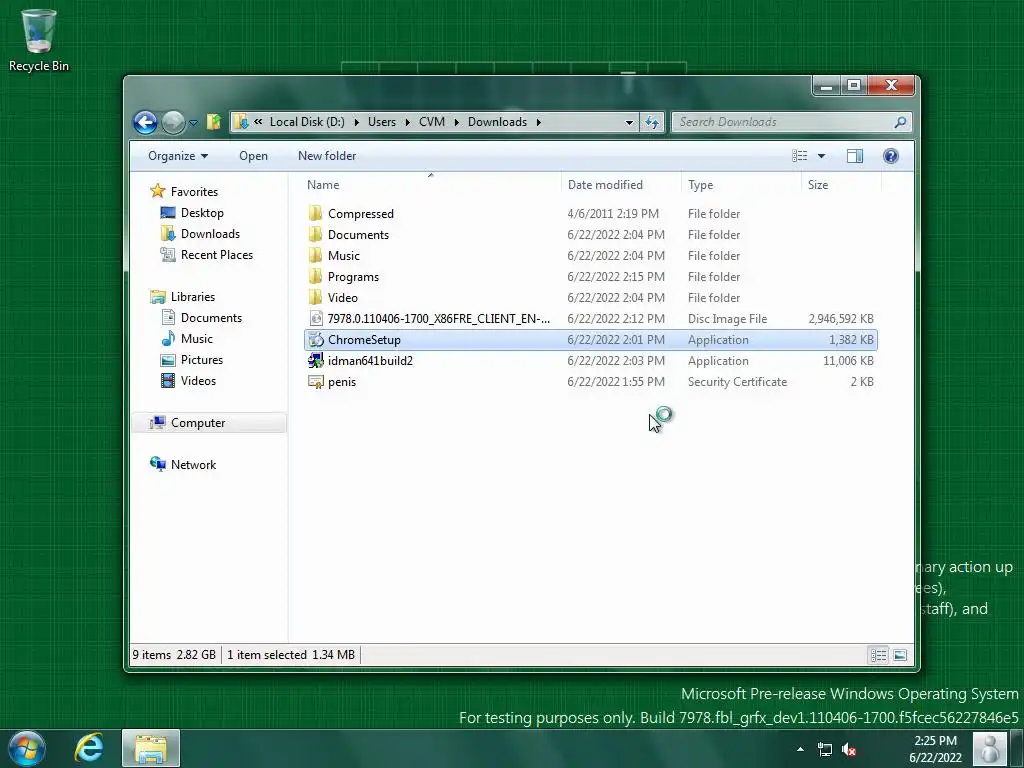Sort by the Type column header

[x=741, y=185]
